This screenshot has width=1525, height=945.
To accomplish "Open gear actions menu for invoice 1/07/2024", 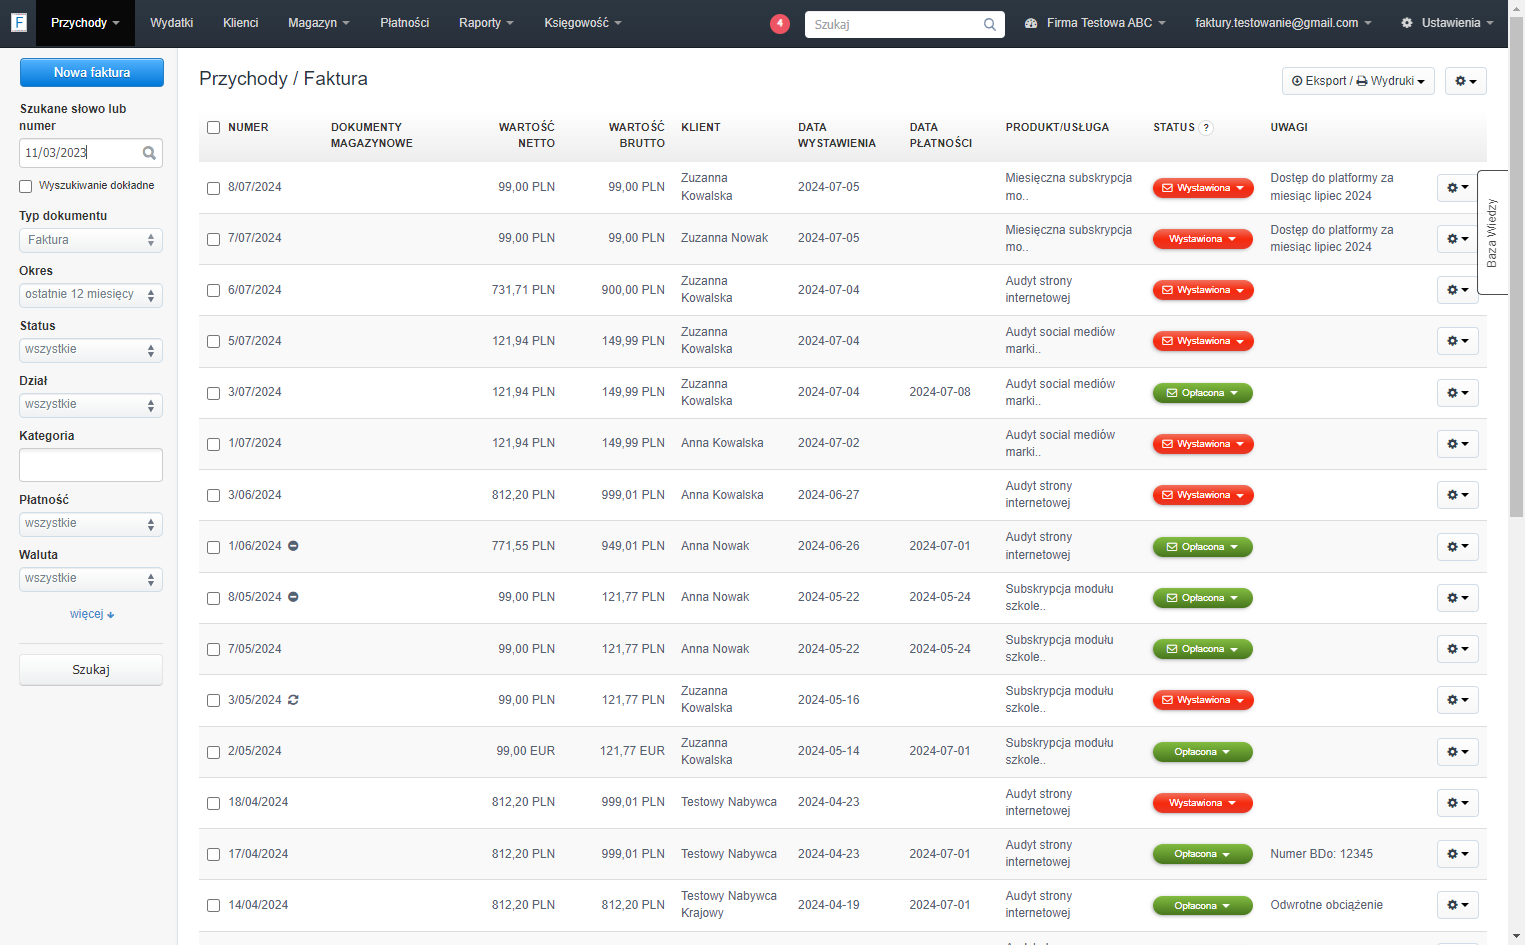I will (x=1457, y=444).
